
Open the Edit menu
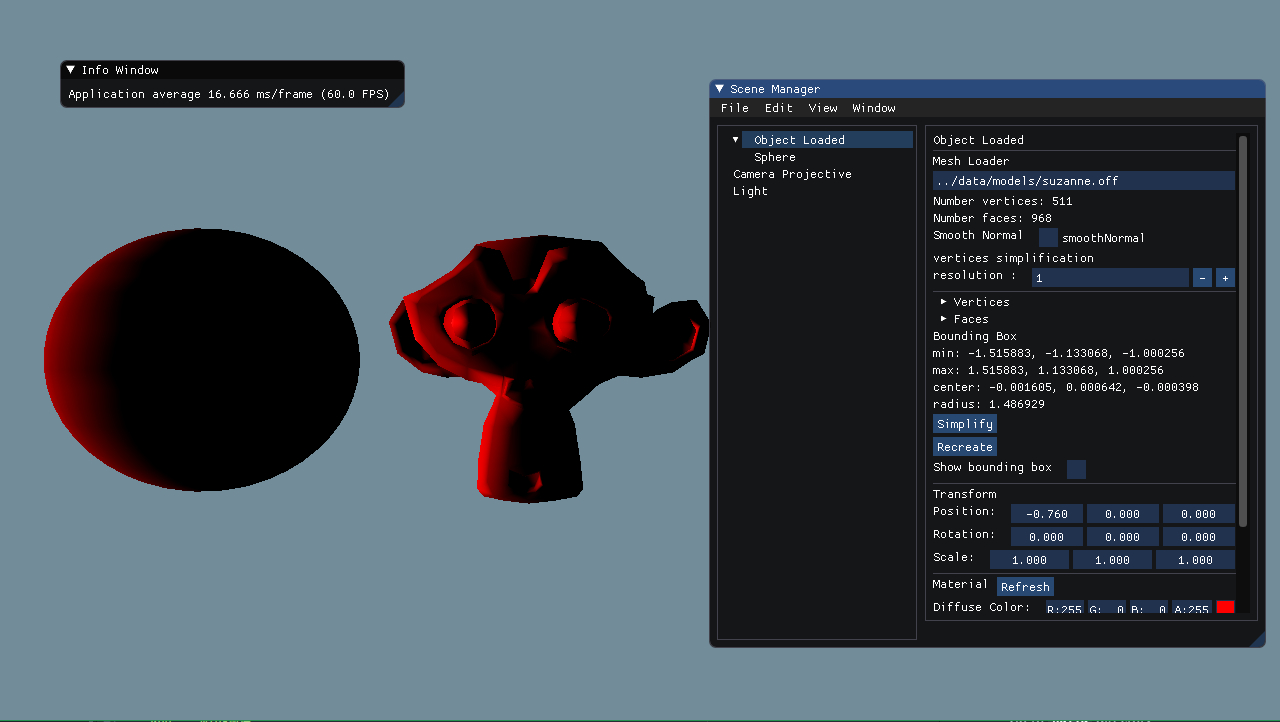click(779, 108)
